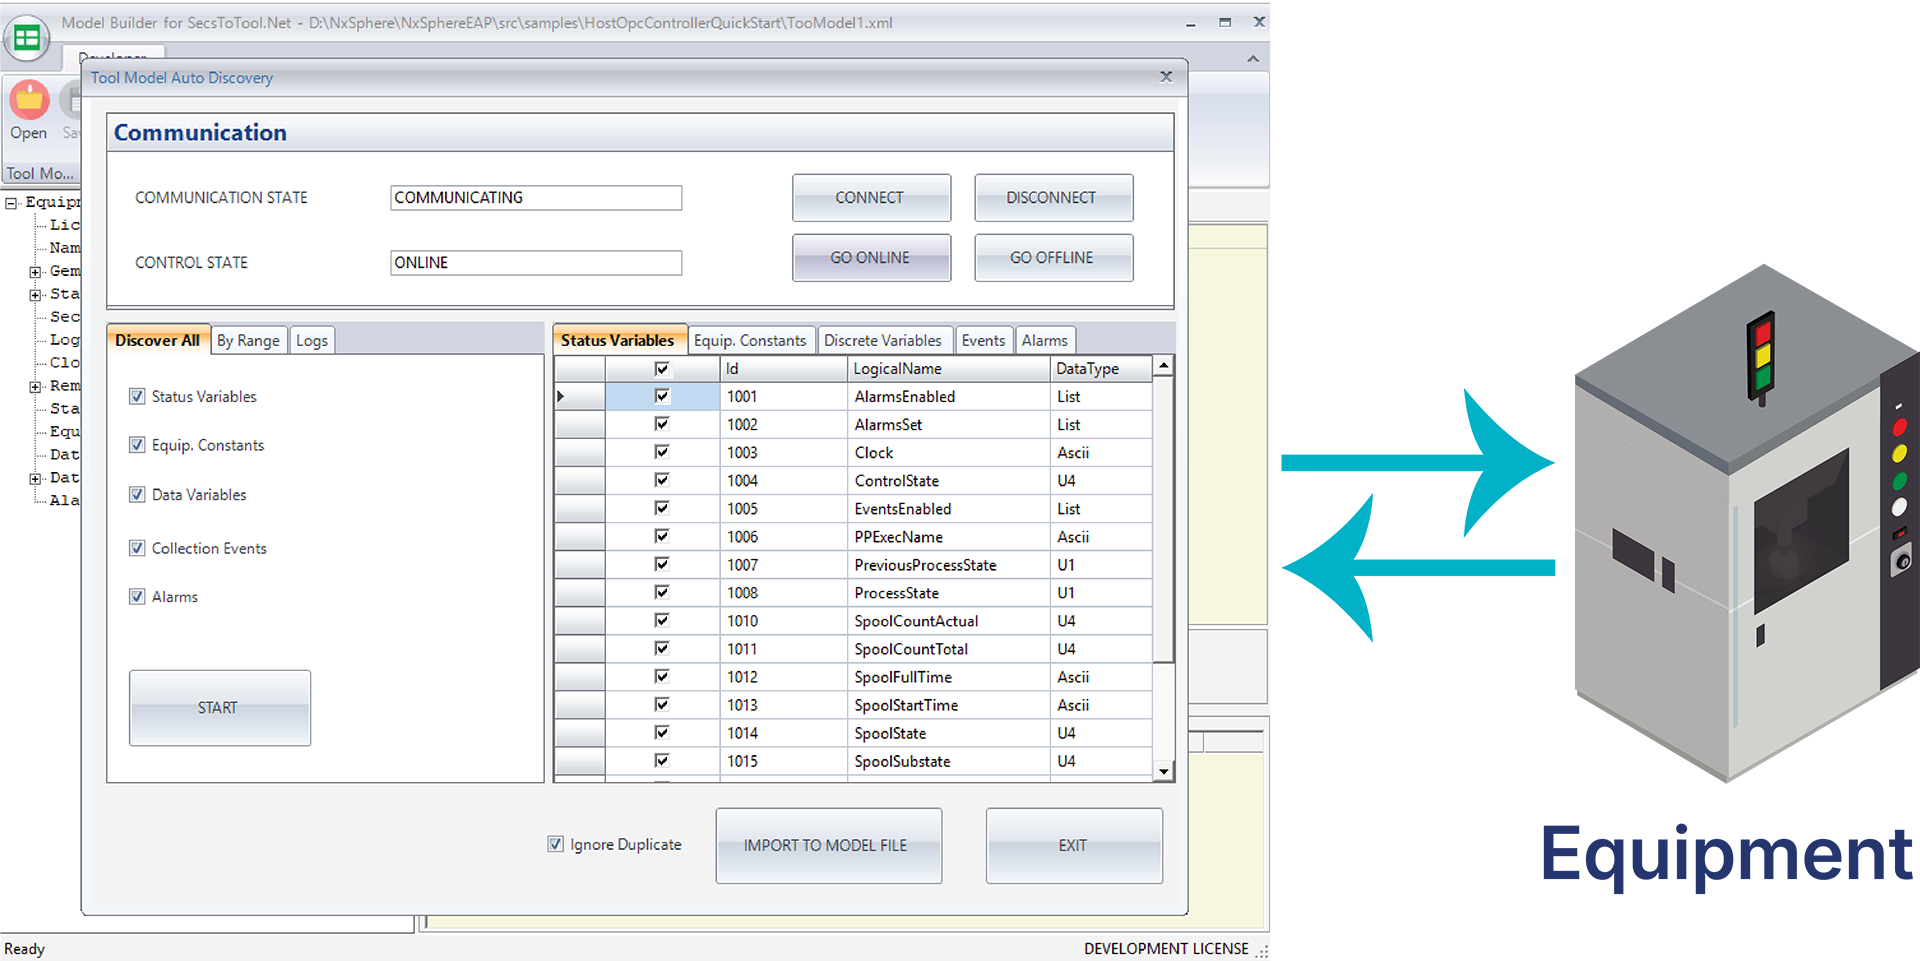The image size is (1920, 961).
Task: Click the resize grip in status bar
Action: [1261, 951]
